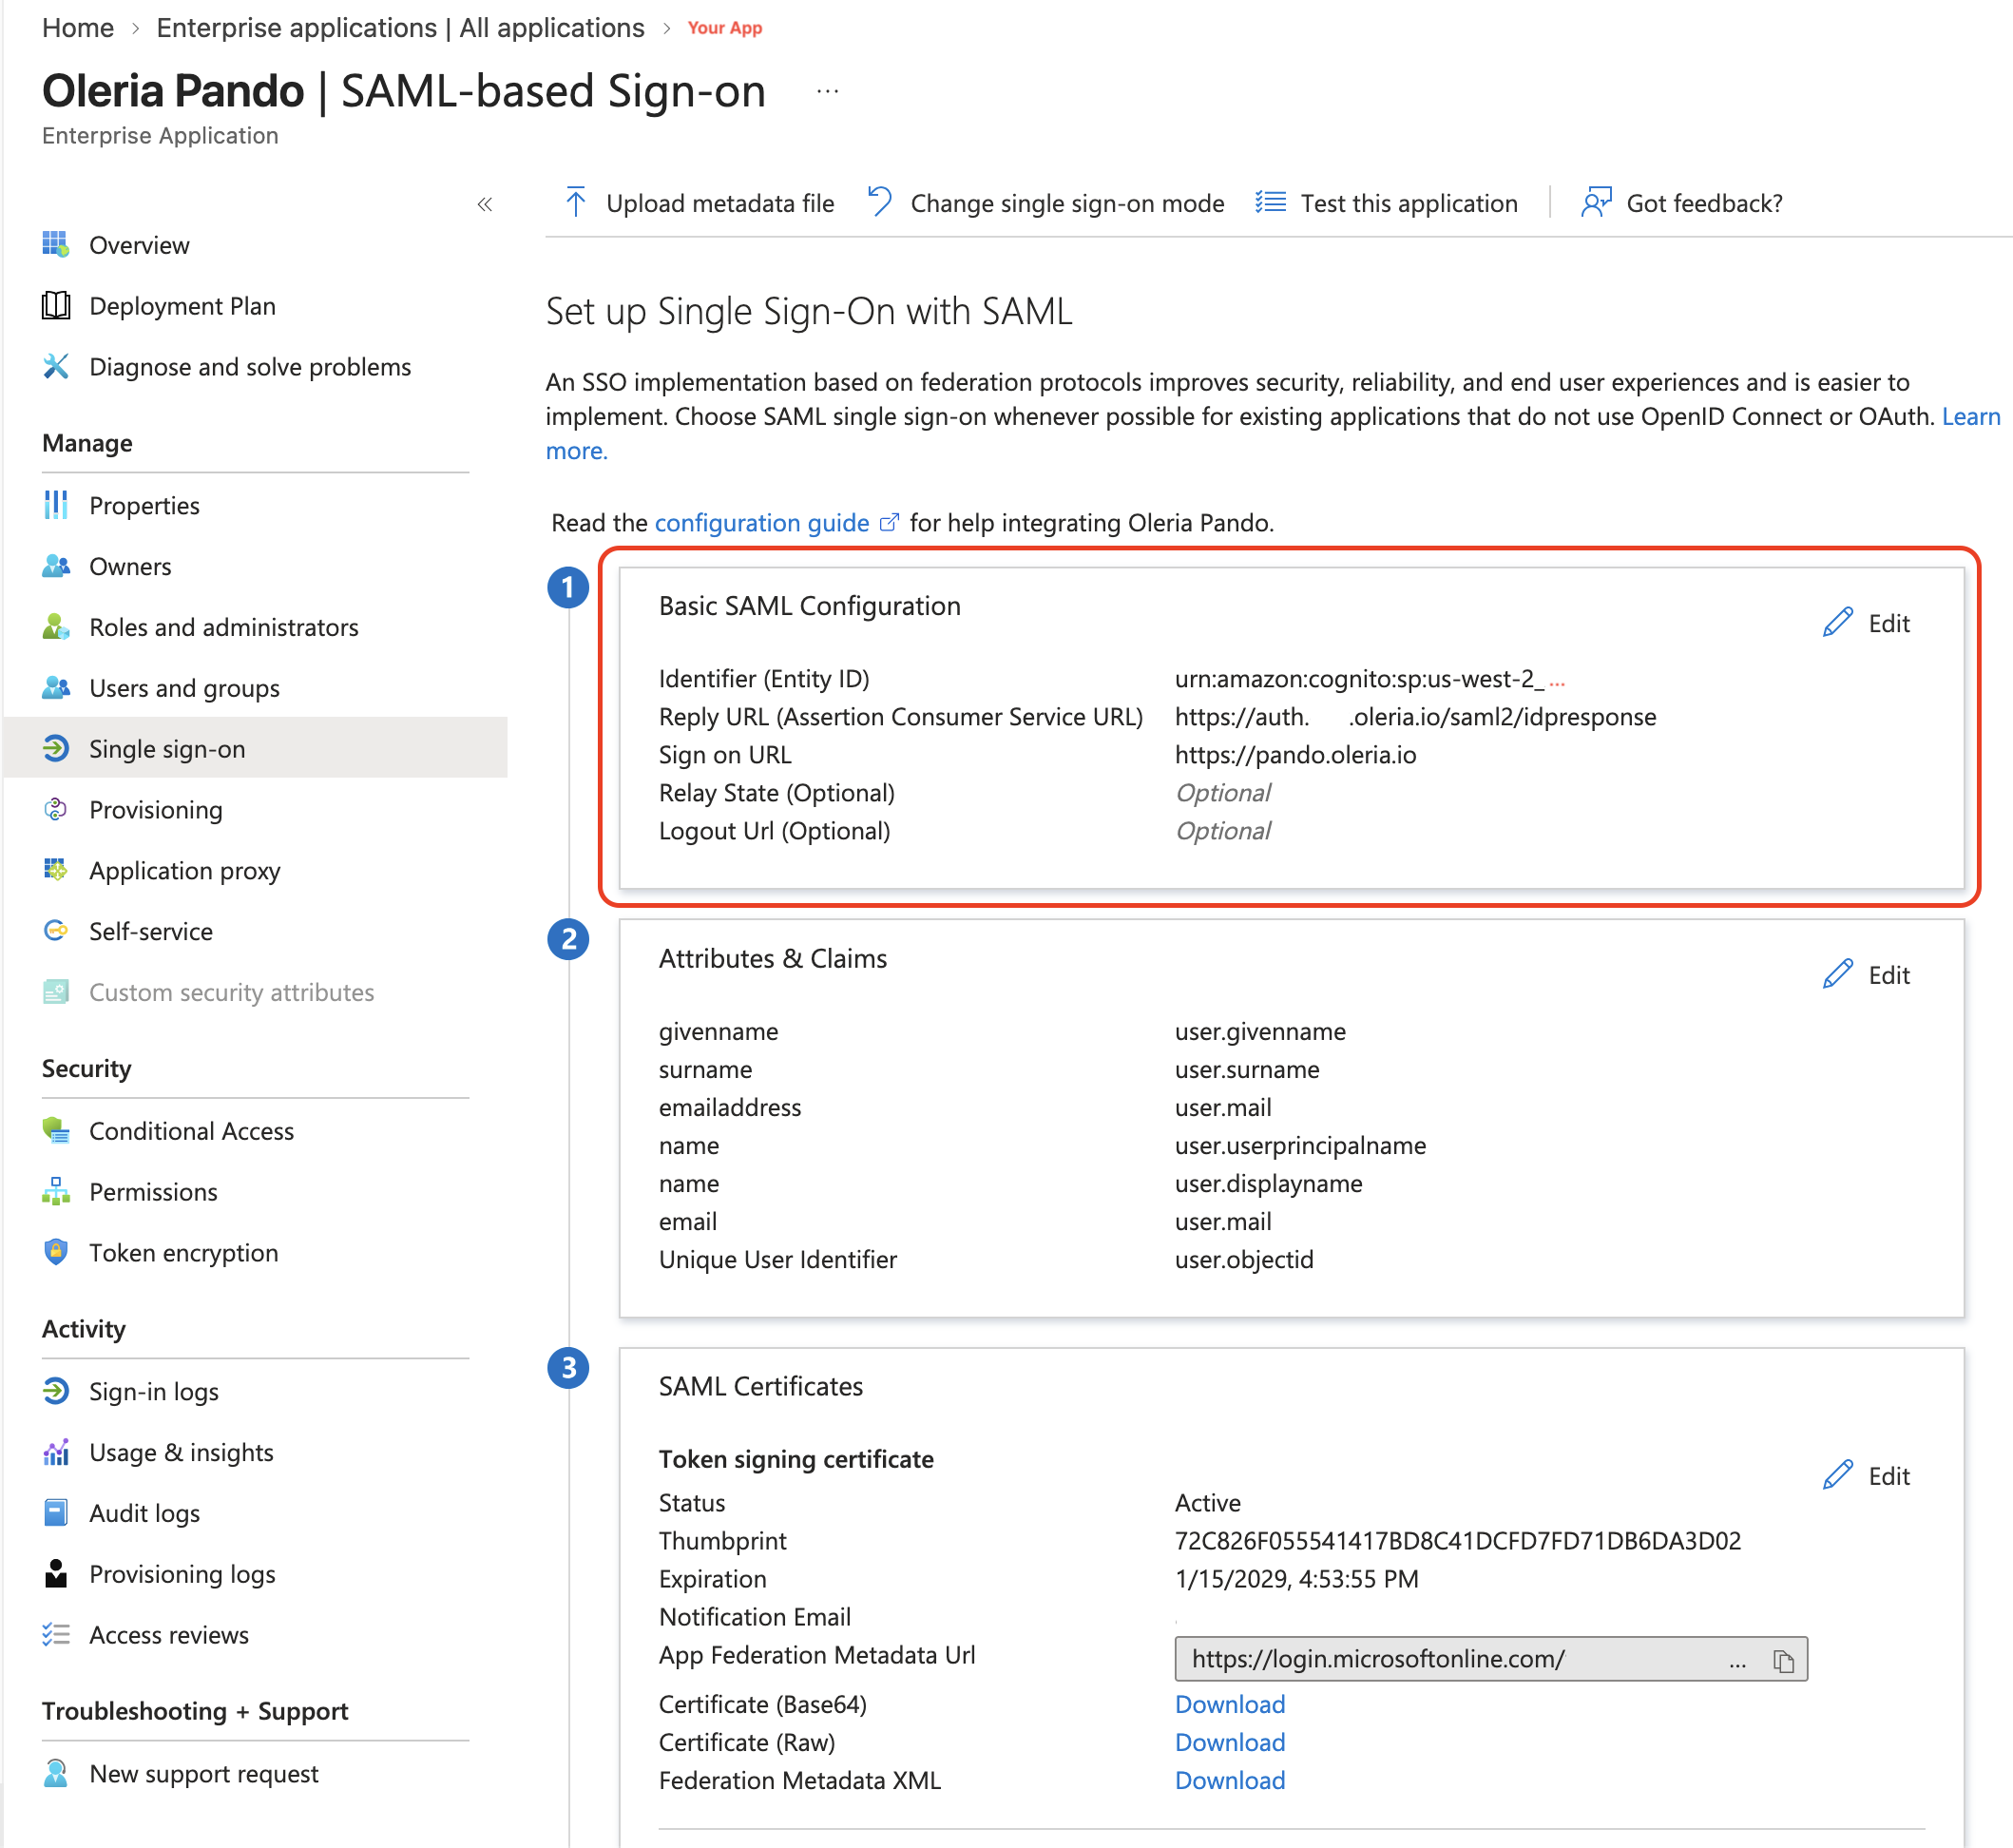Screen dimensions: 2013x1848
Task: Click the Provisioning logs icon
Action: (56, 1575)
